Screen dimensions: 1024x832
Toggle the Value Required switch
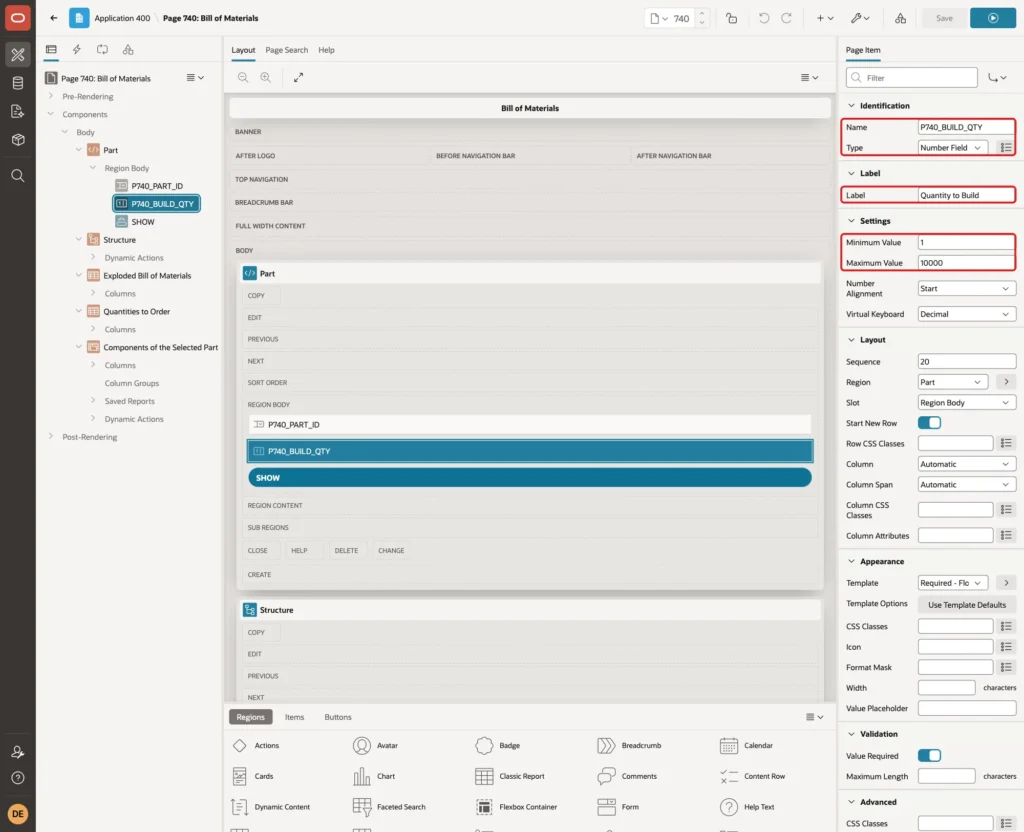[x=929, y=756]
